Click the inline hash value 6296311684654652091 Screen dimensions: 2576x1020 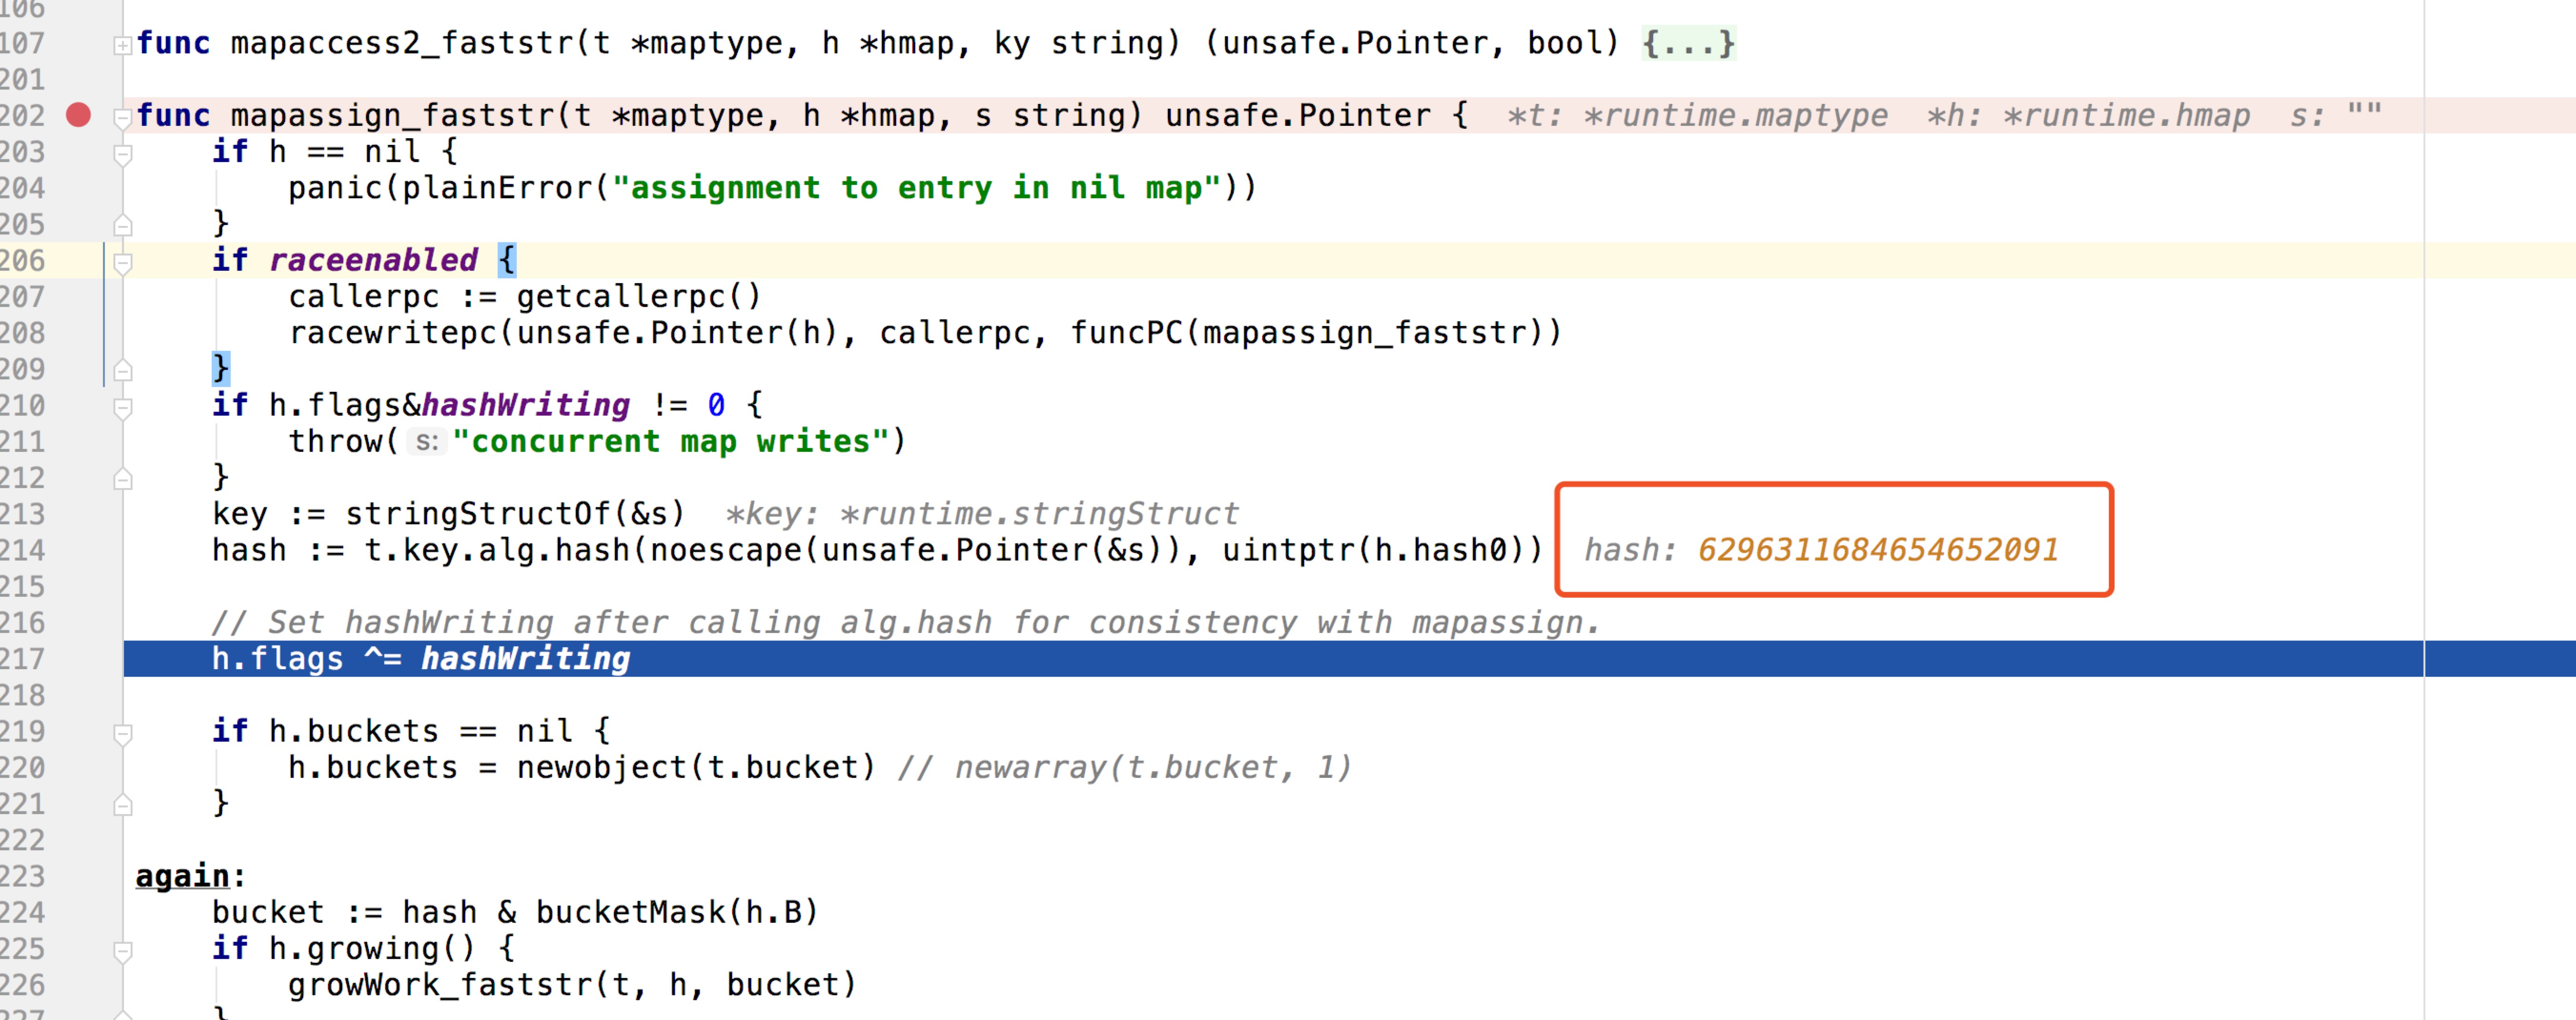tap(1878, 550)
